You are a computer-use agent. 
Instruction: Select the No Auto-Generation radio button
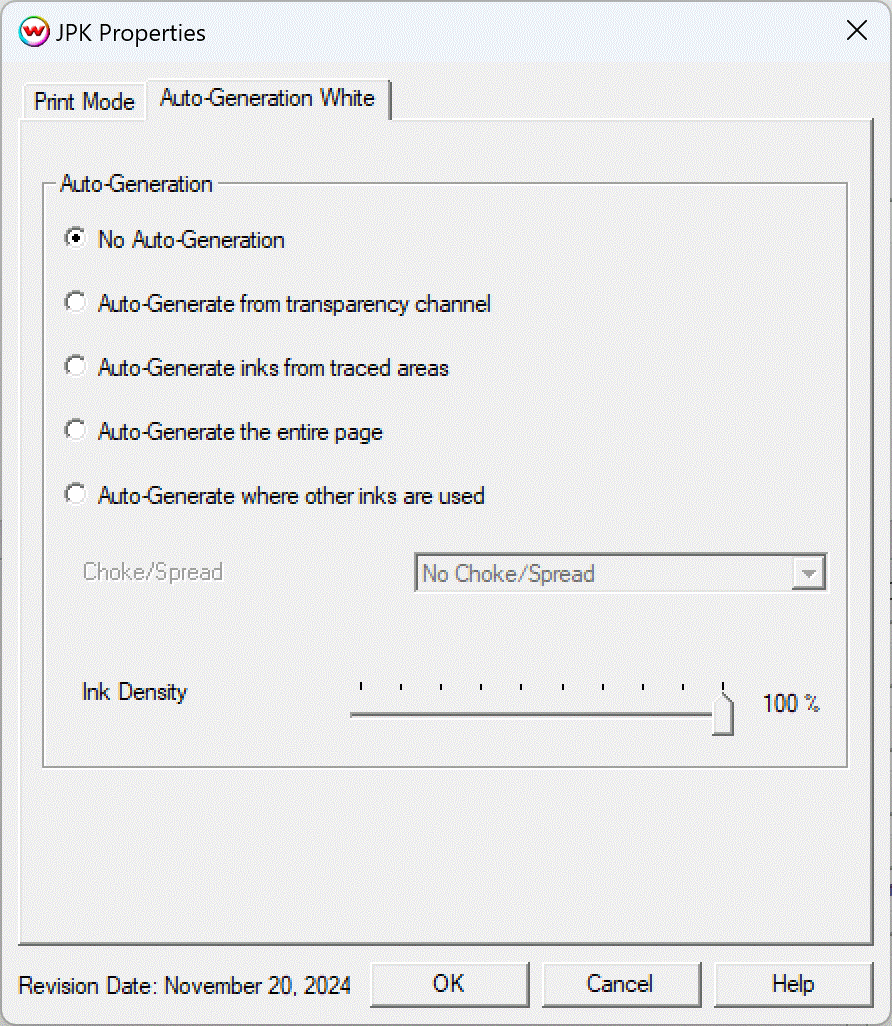[x=75, y=239]
